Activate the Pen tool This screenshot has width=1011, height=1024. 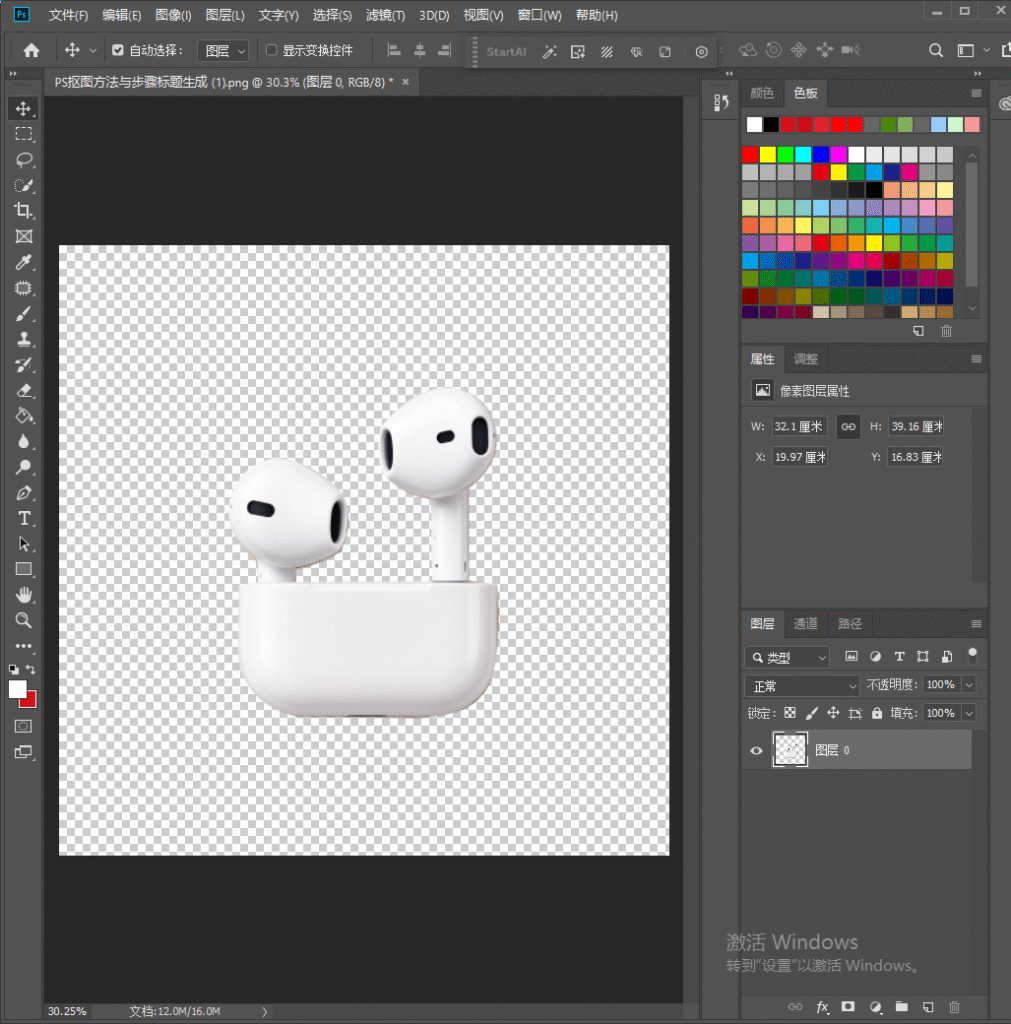point(24,493)
